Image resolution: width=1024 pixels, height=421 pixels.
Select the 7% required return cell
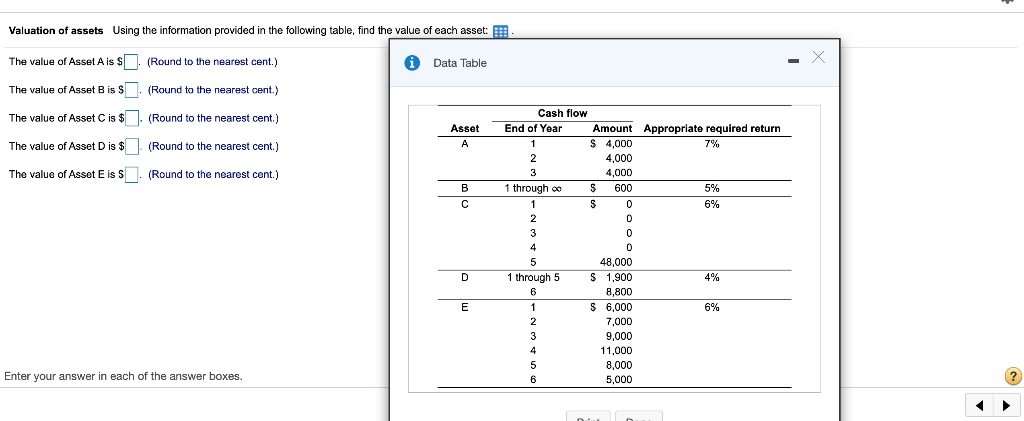[712, 144]
